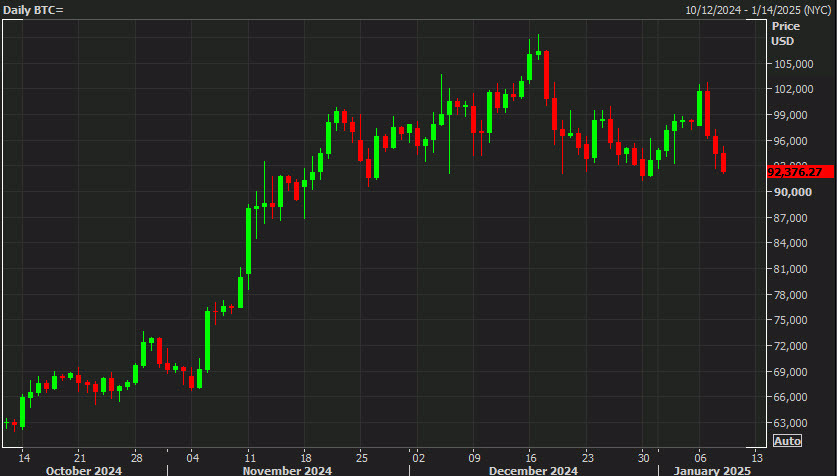Click the Auto scale button
837x476 pixels.
pyautogui.click(x=787, y=441)
